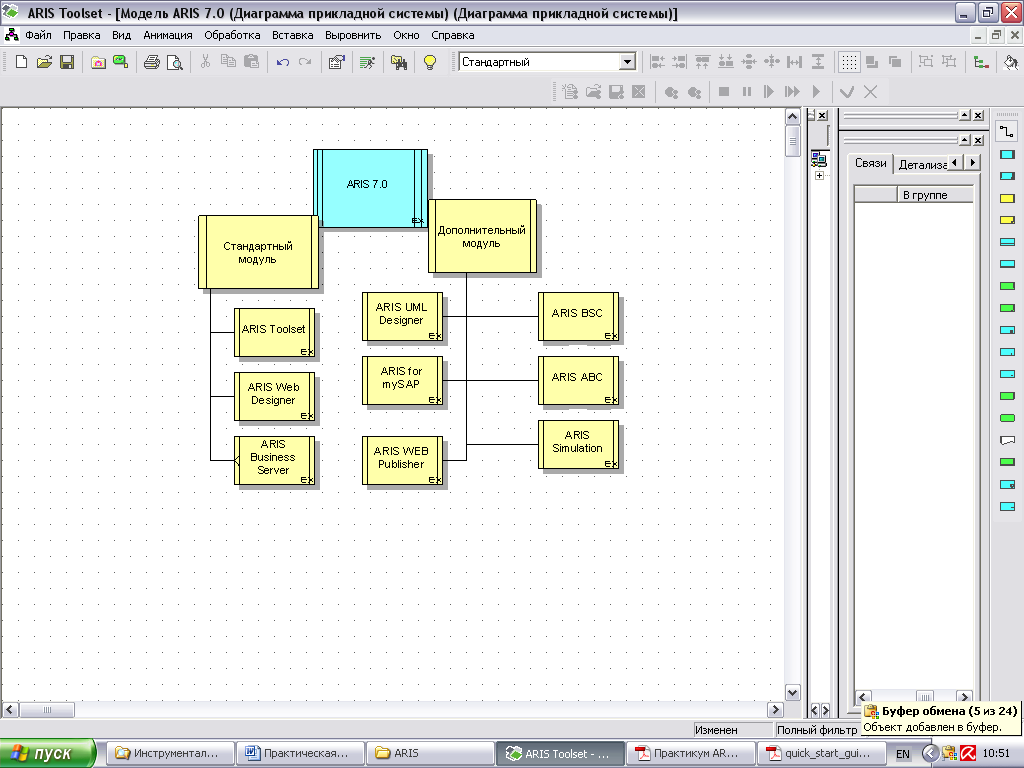Click the horizontal scrollbar right arrow of canvas

click(775, 709)
